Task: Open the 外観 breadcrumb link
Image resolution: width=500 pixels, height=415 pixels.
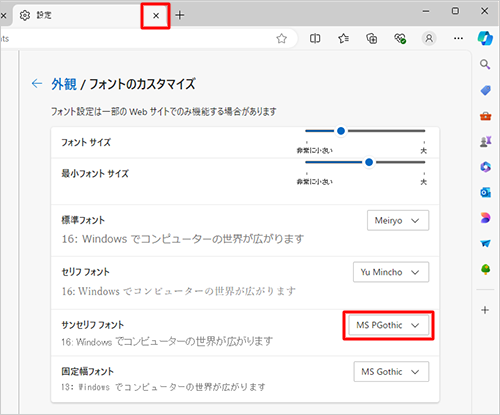Action: pos(64,84)
